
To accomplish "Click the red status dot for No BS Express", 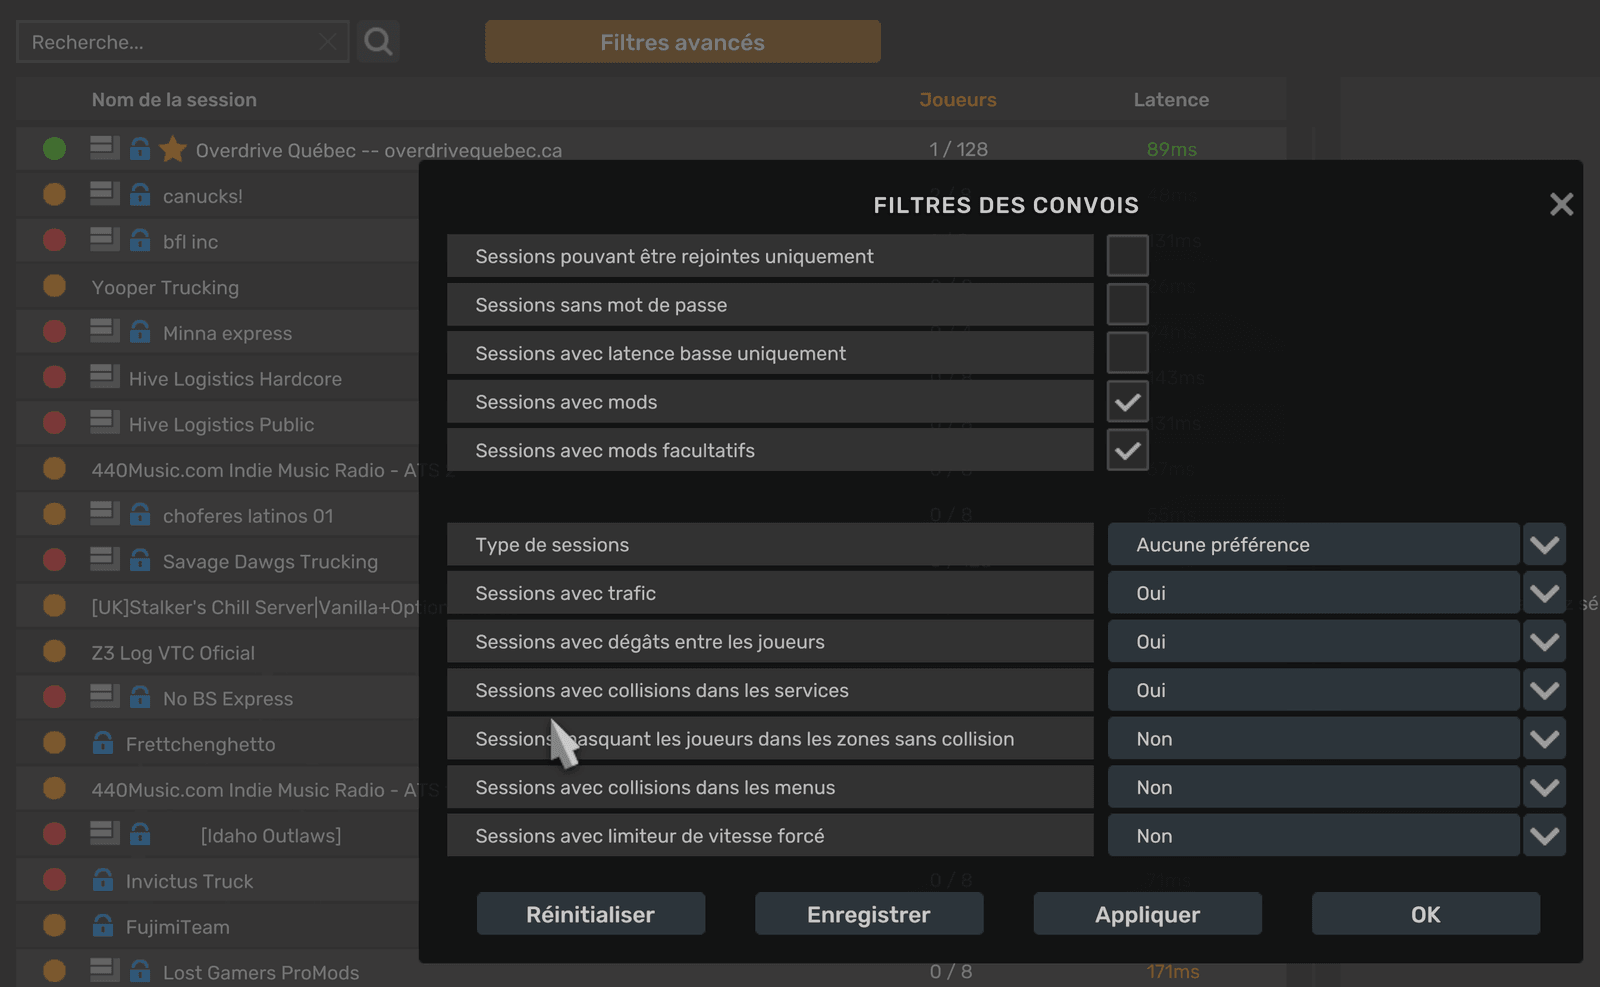I will coord(55,697).
